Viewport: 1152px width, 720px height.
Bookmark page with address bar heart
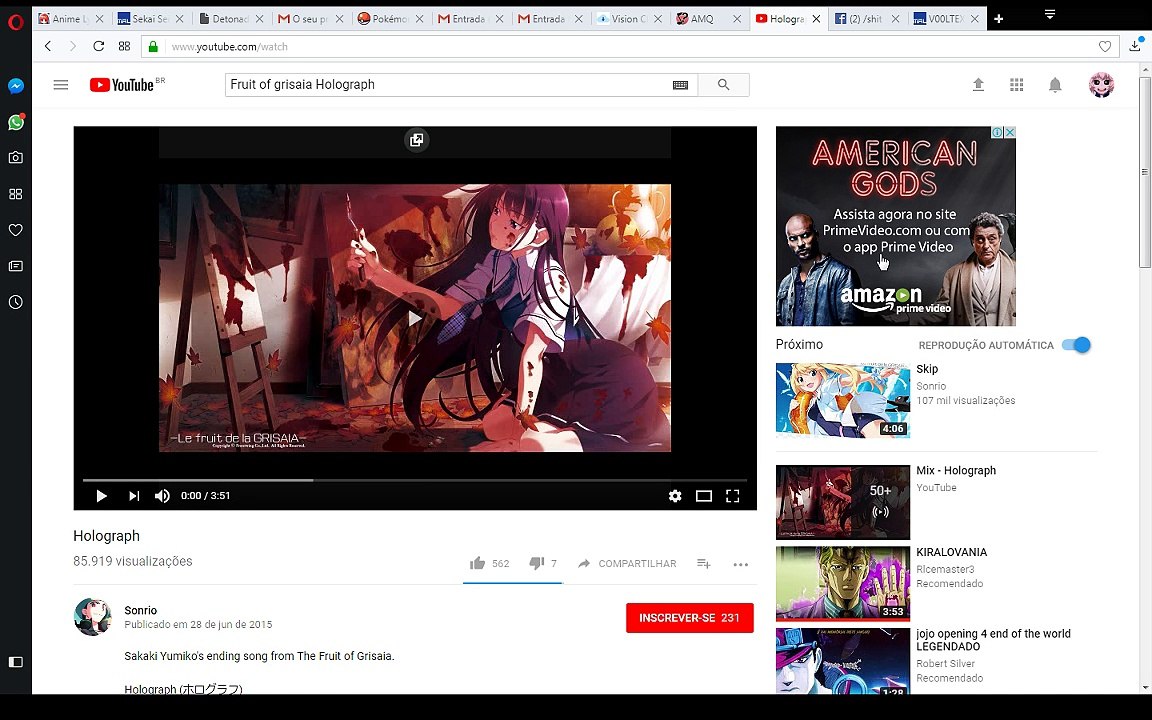[1104, 46]
